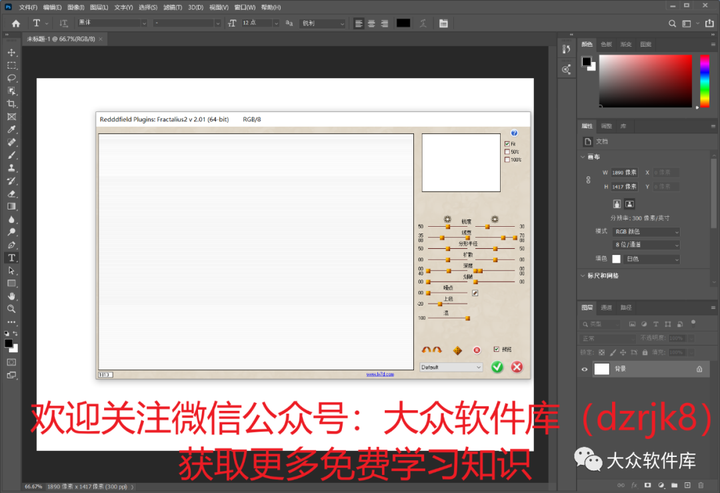Lock the 背景 layer icon

(x=699, y=369)
